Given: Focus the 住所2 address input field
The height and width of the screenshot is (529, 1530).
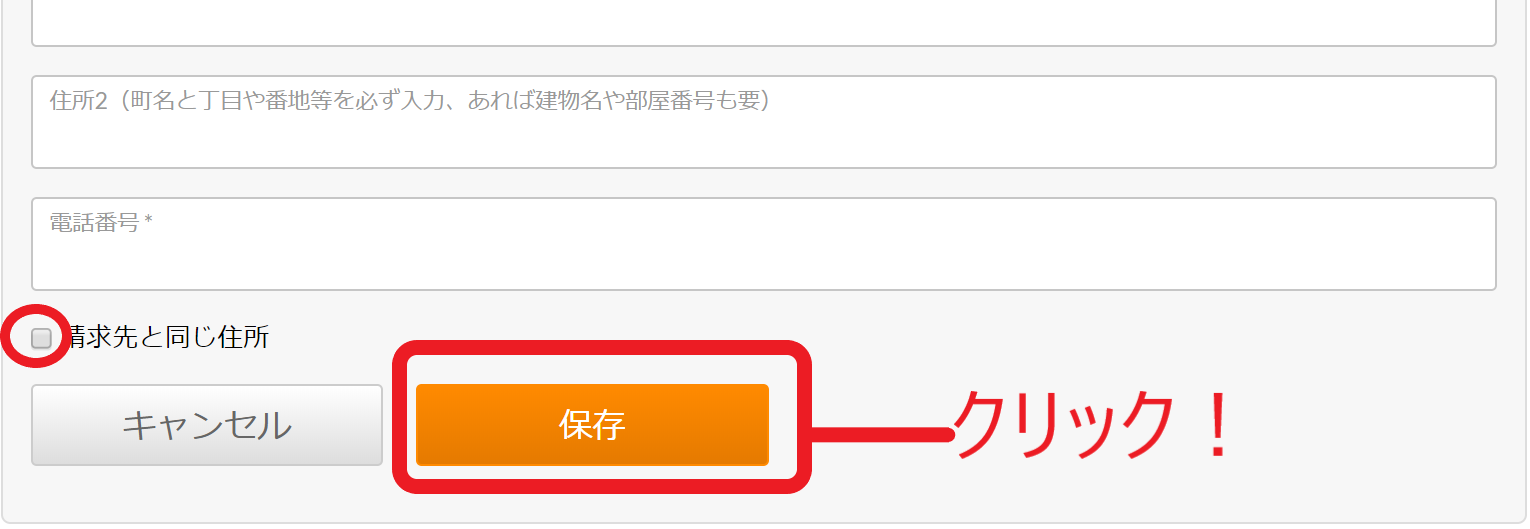Looking at the screenshot, I should click(764, 122).
